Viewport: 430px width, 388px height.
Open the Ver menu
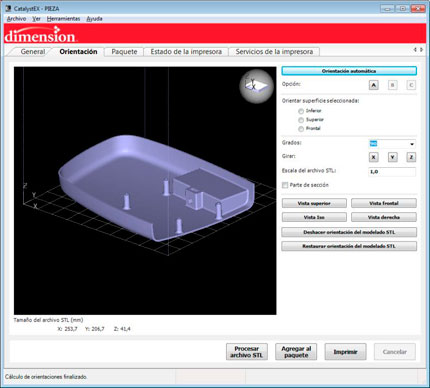point(36,19)
